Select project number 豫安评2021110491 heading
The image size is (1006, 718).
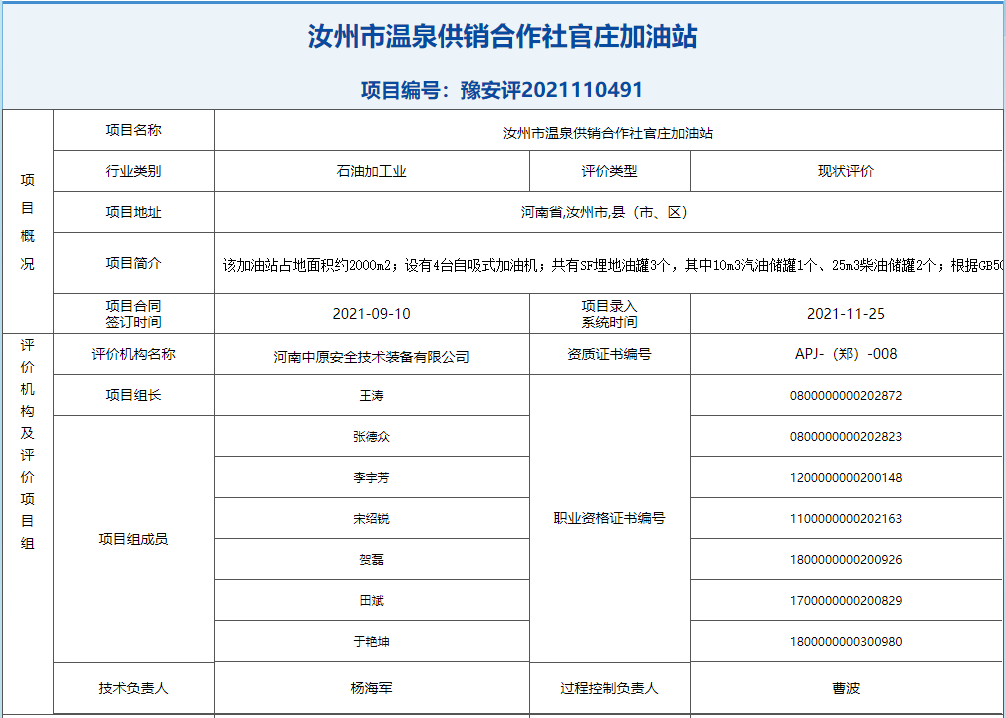pos(501,89)
